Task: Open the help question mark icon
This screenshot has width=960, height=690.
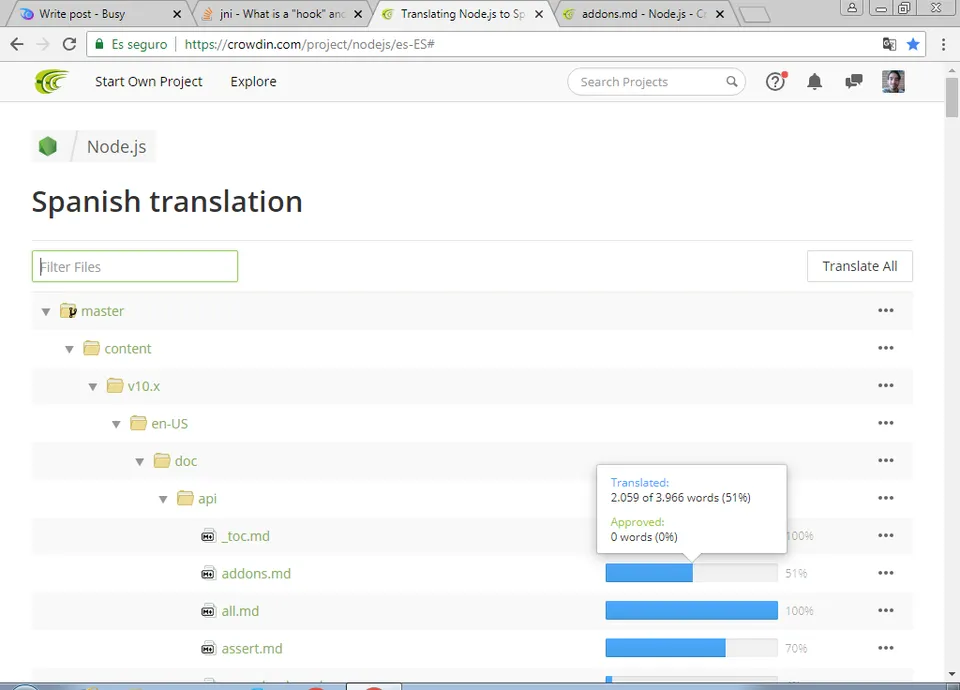Action: click(x=775, y=81)
